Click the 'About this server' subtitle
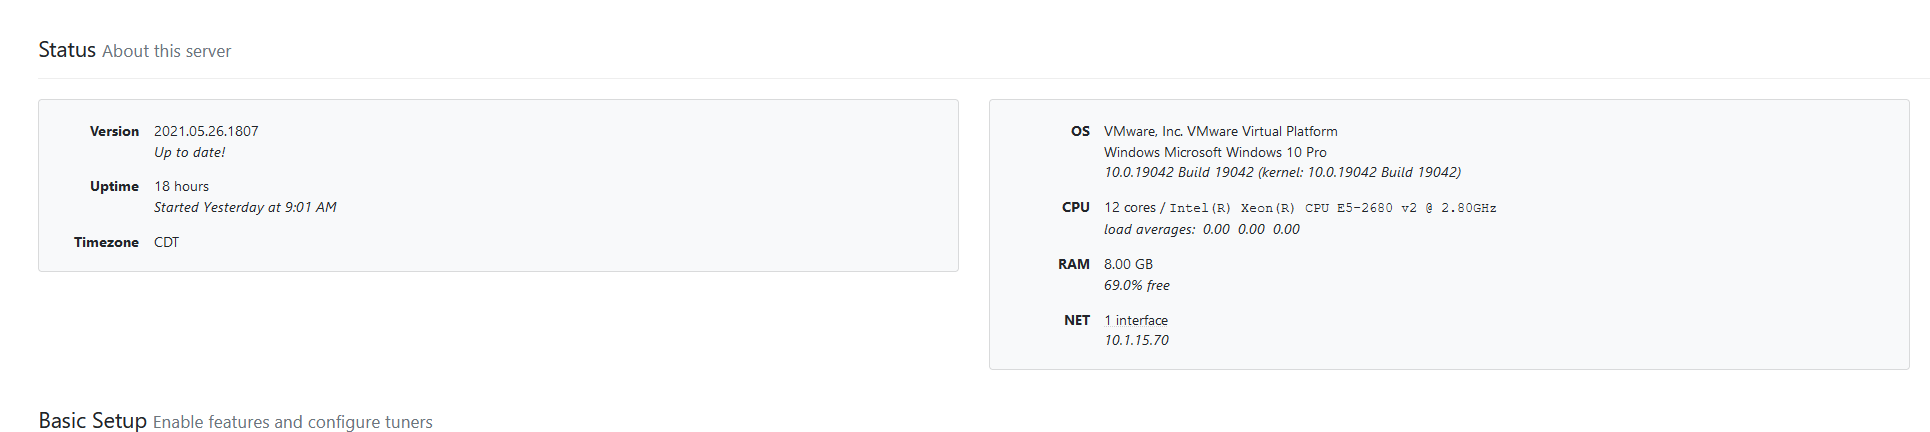The width and height of the screenshot is (1930, 432). click(x=166, y=51)
